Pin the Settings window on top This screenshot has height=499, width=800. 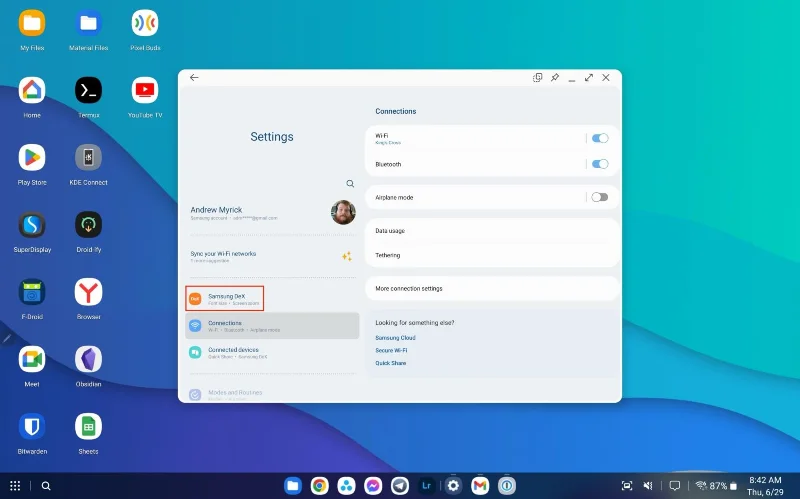[x=555, y=78]
